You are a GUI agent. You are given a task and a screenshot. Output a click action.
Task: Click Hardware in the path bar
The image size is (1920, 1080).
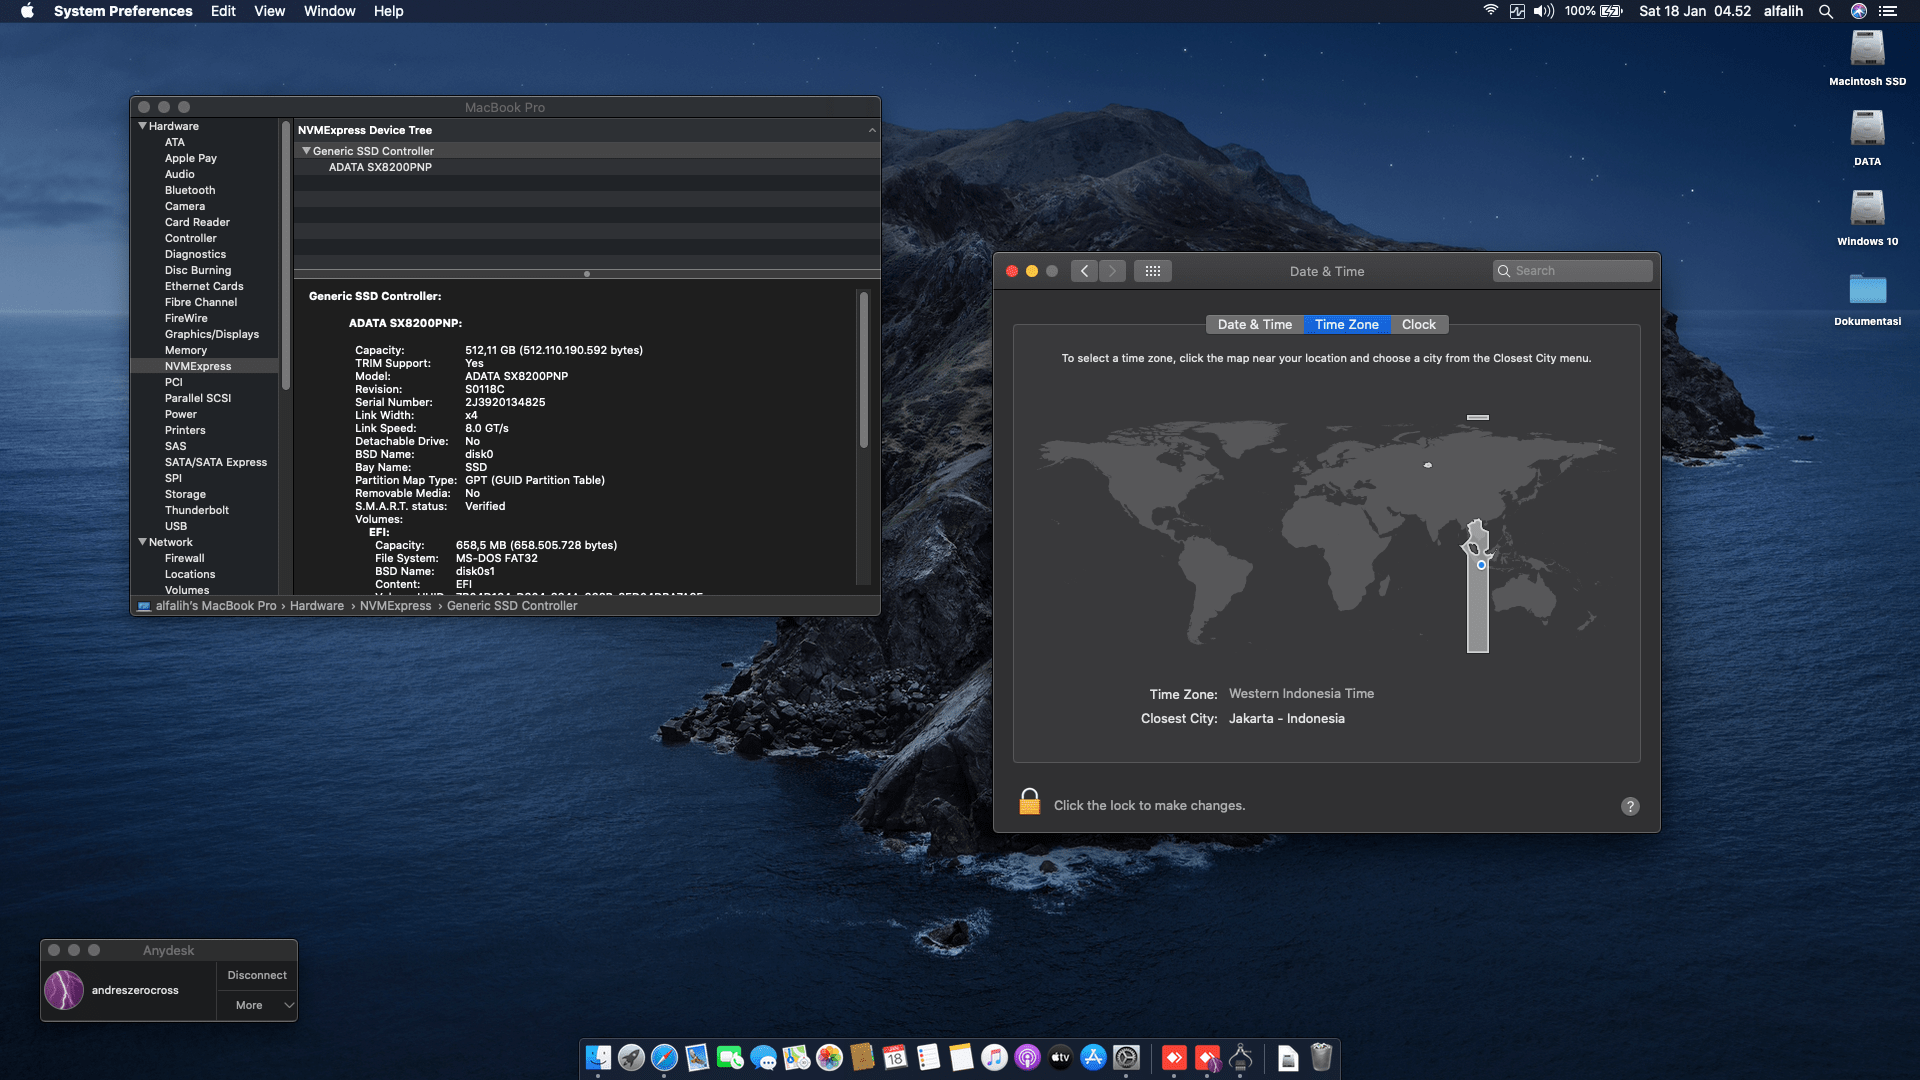point(317,606)
